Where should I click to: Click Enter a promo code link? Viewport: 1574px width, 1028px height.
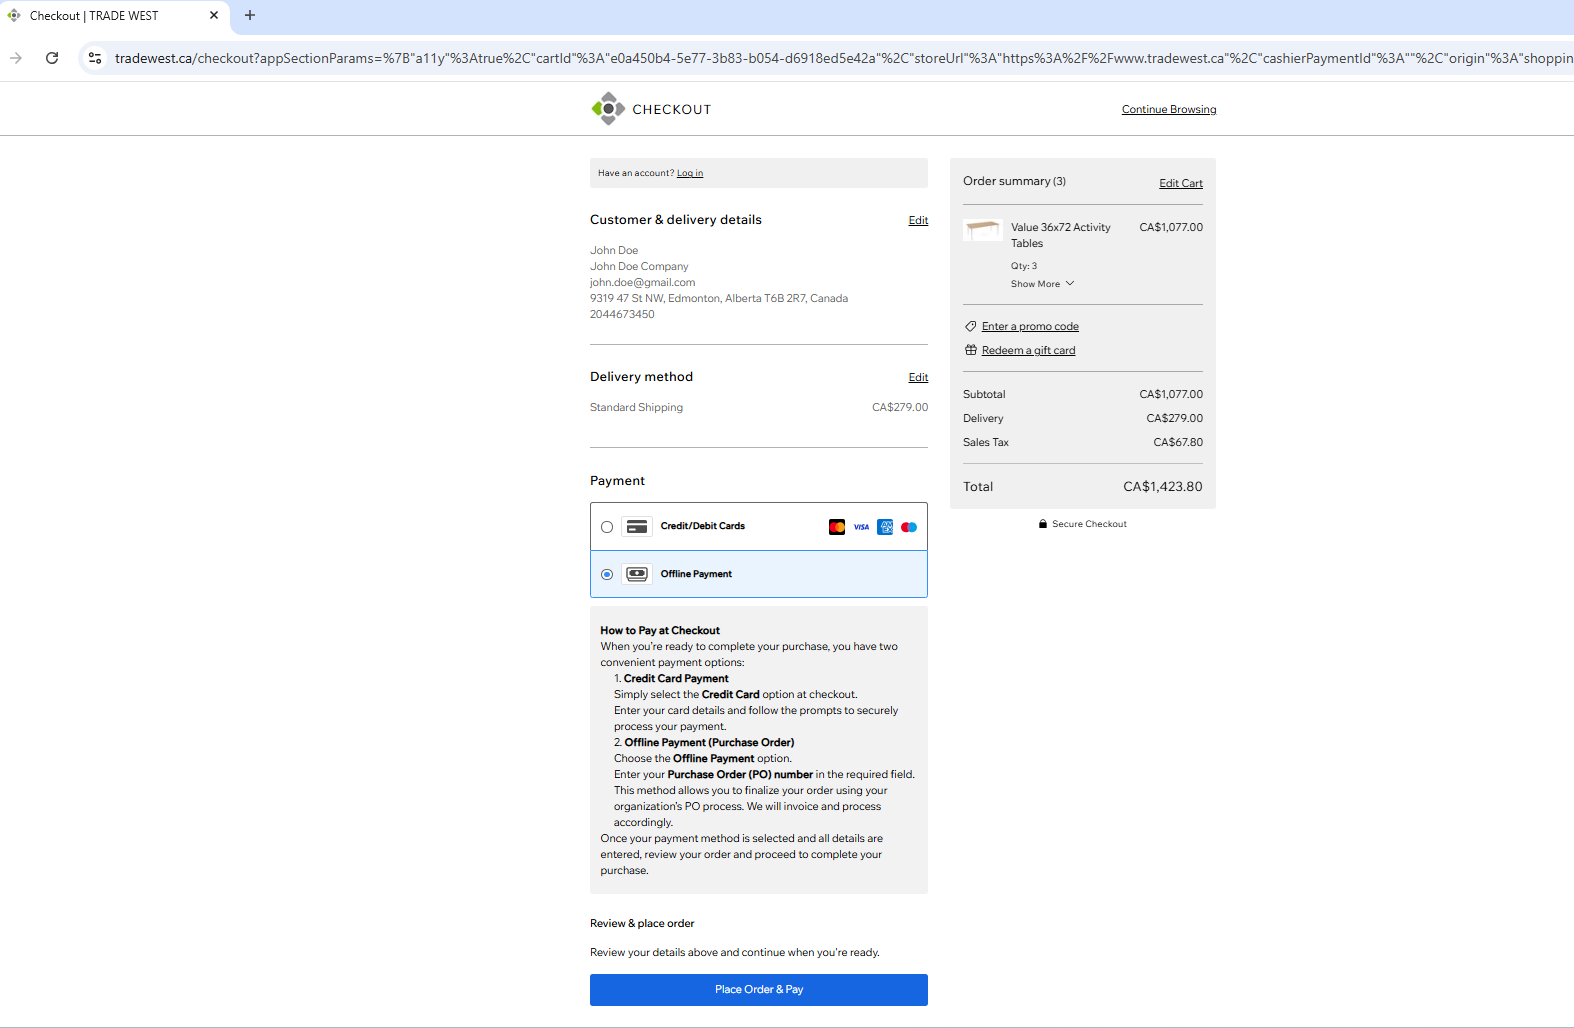(1029, 327)
